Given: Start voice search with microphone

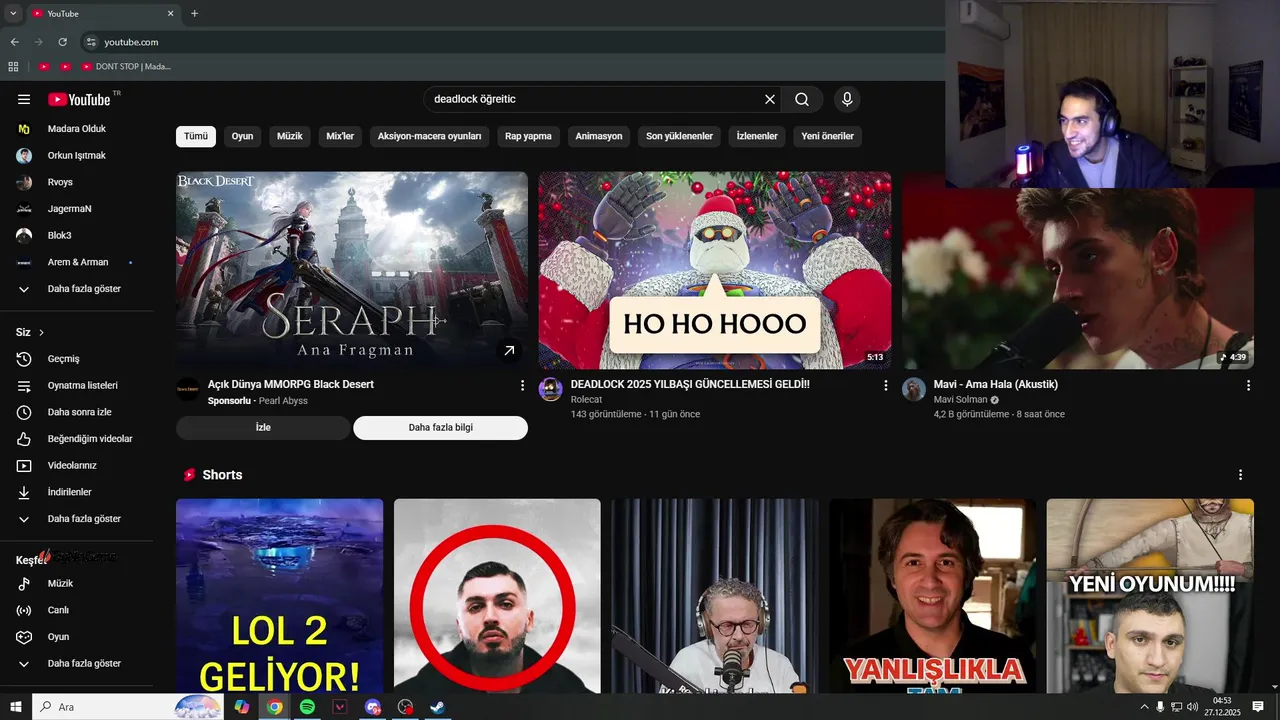Looking at the screenshot, I should 847,99.
